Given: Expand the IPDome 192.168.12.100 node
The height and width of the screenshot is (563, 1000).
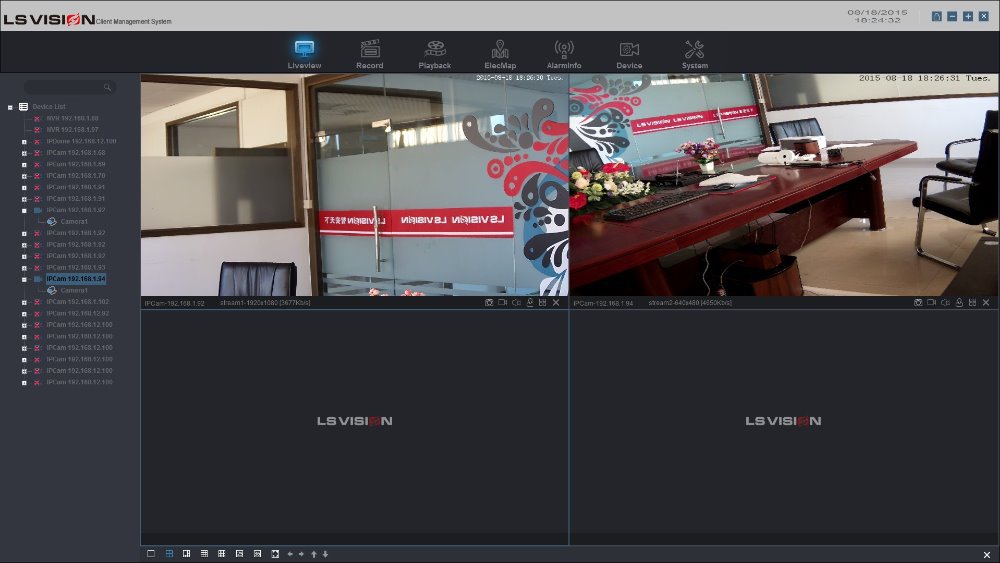Looking at the screenshot, I should (24, 142).
